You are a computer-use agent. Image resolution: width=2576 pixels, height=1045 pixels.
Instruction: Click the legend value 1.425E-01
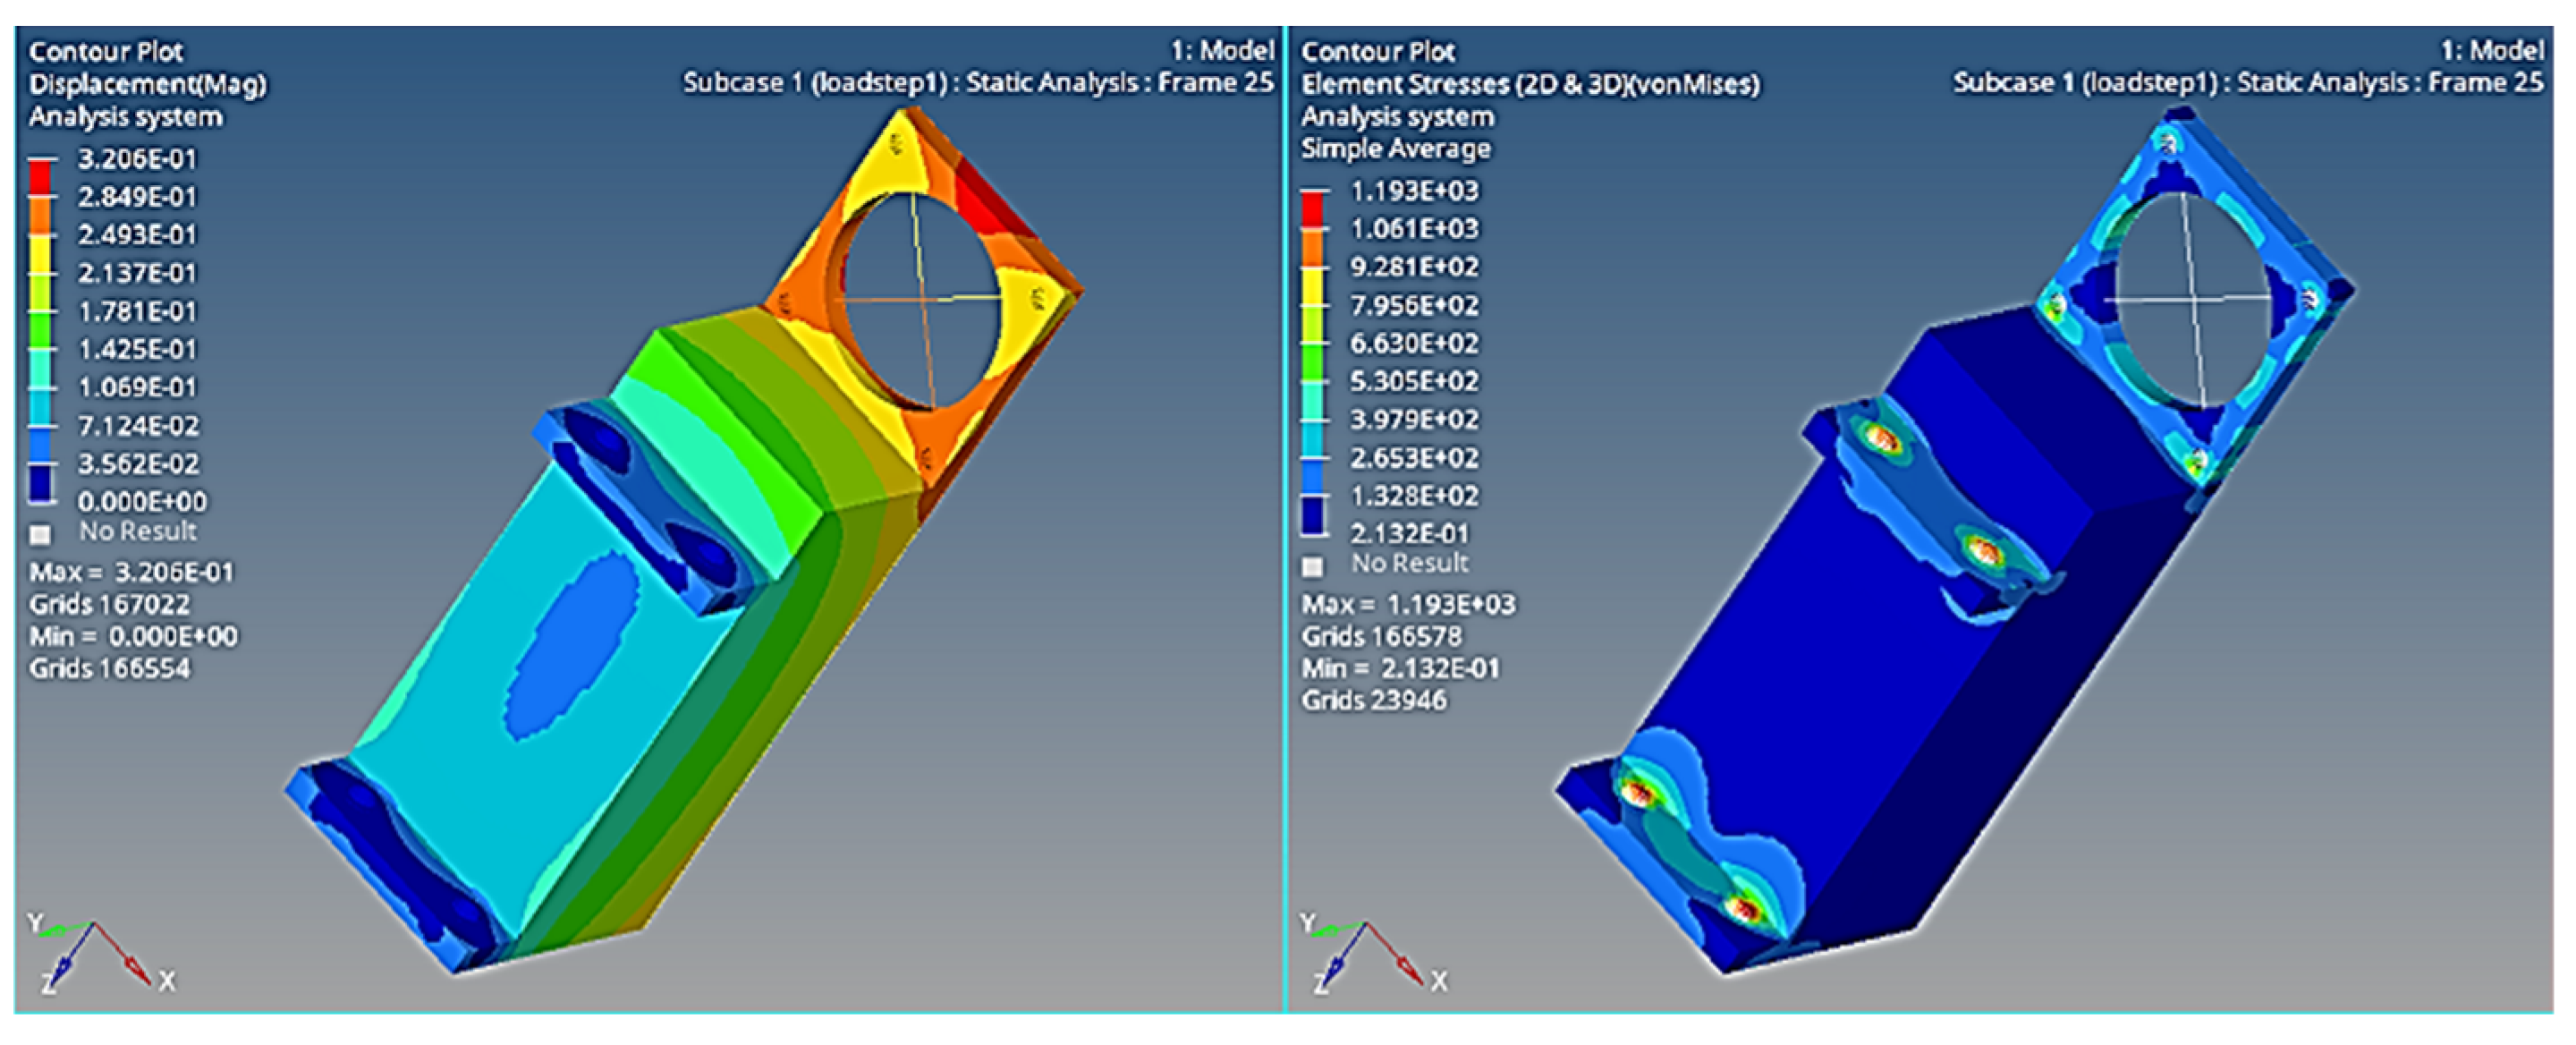click(138, 349)
